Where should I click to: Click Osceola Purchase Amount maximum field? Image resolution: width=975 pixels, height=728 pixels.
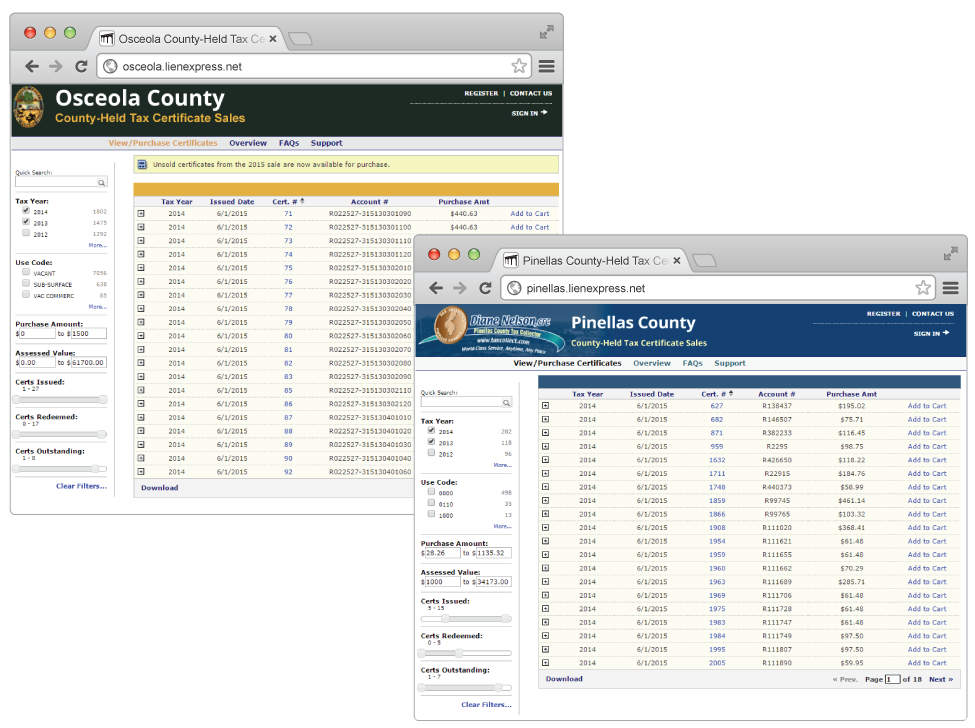point(89,334)
